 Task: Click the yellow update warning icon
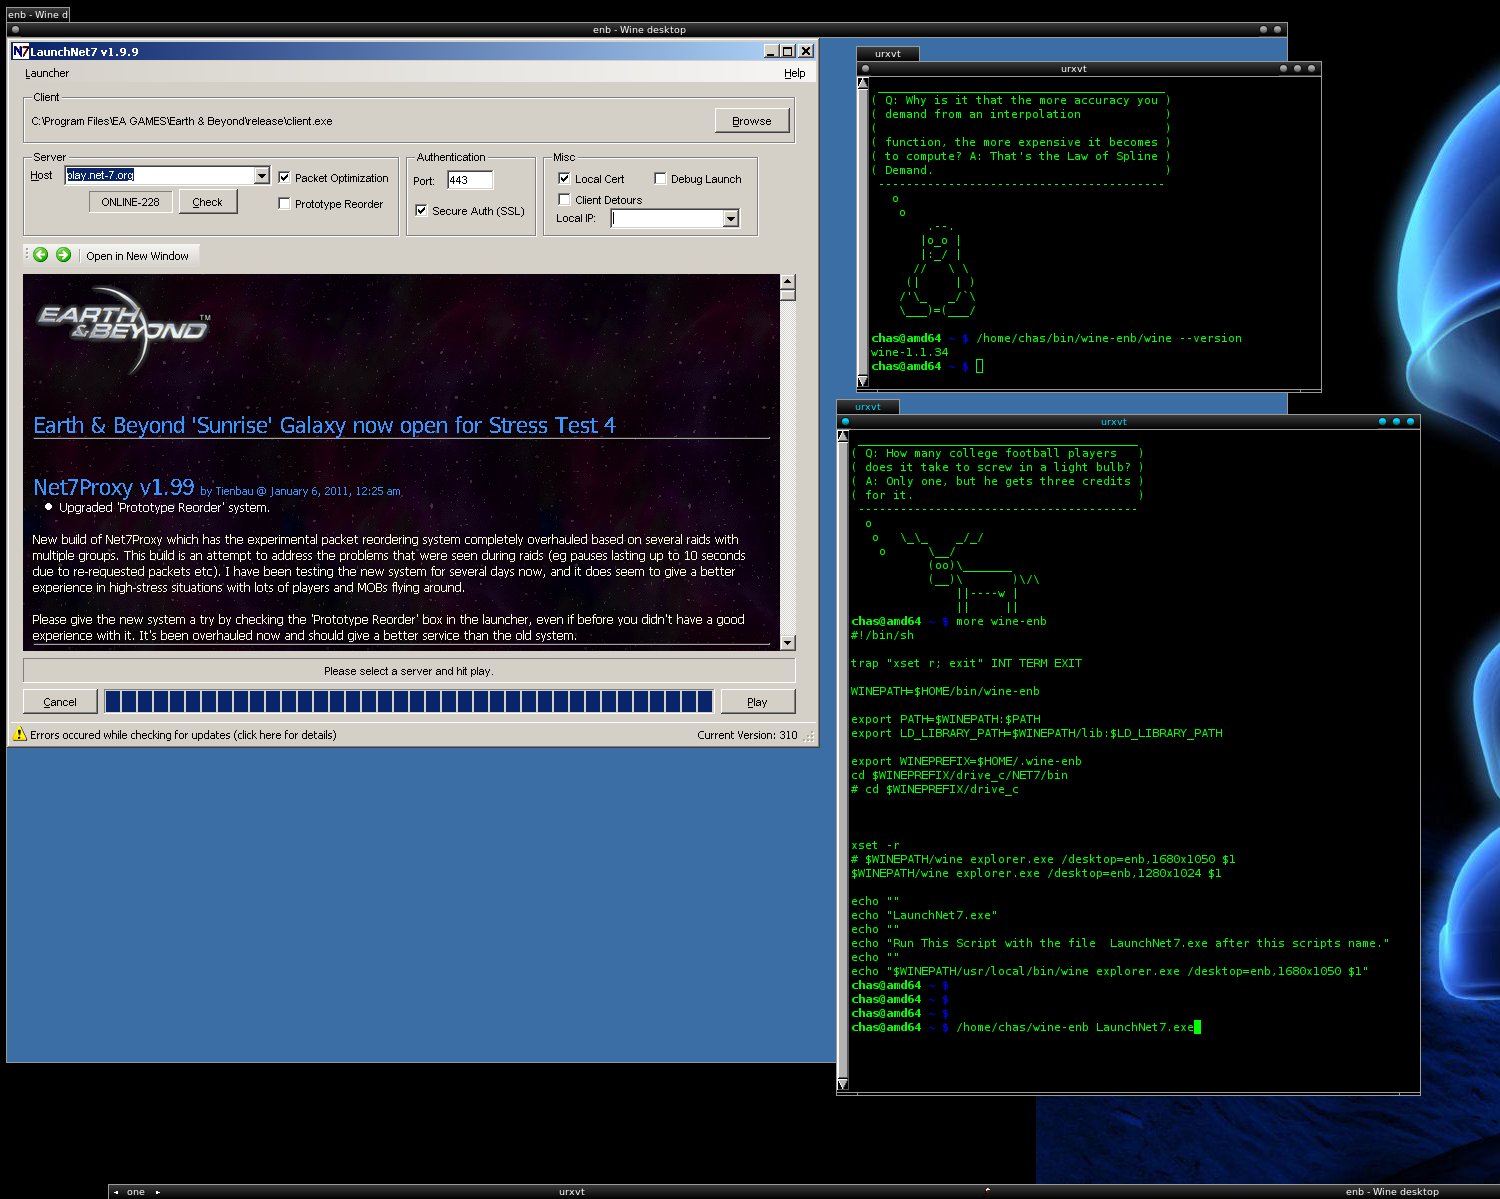19,734
